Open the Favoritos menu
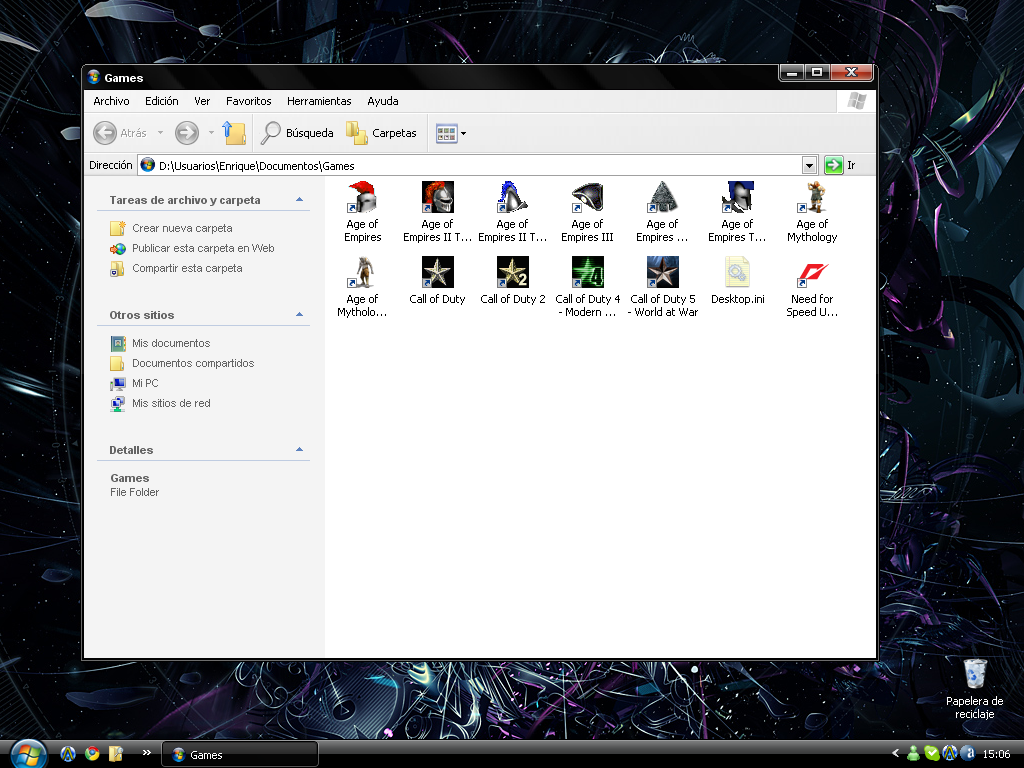Image resolution: width=1024 pixels, height=768 pixels. (x=248, y=101)
